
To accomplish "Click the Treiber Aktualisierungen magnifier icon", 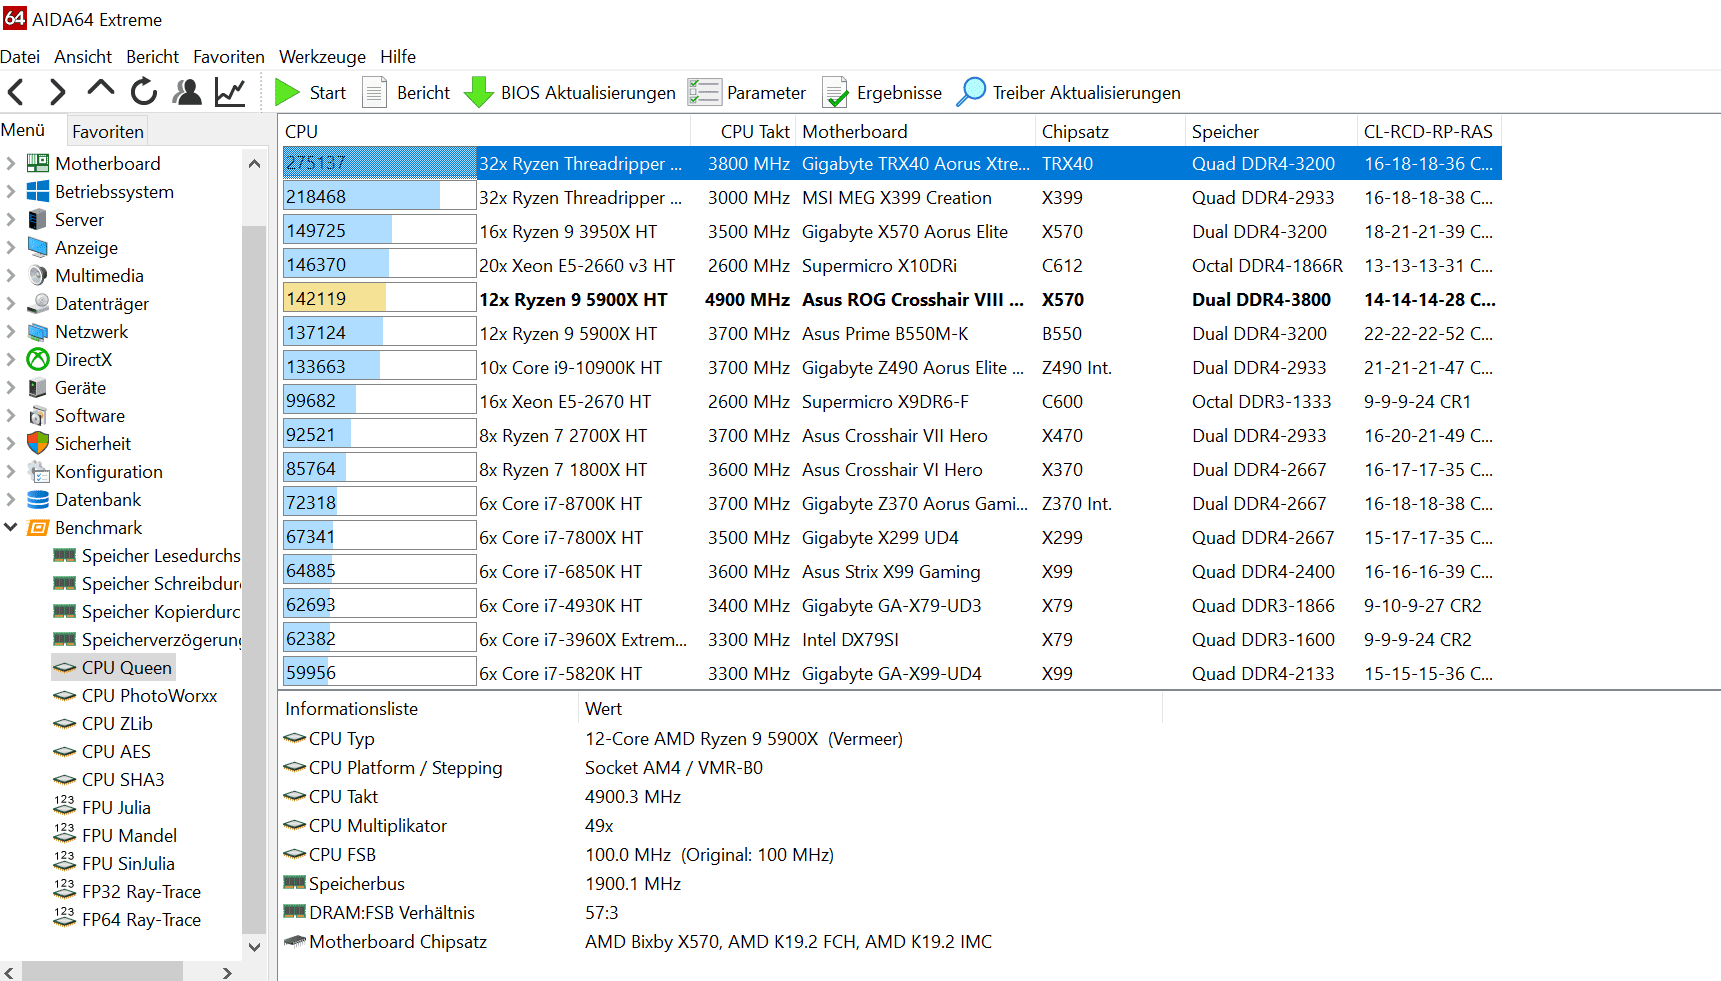I will 971,92.
